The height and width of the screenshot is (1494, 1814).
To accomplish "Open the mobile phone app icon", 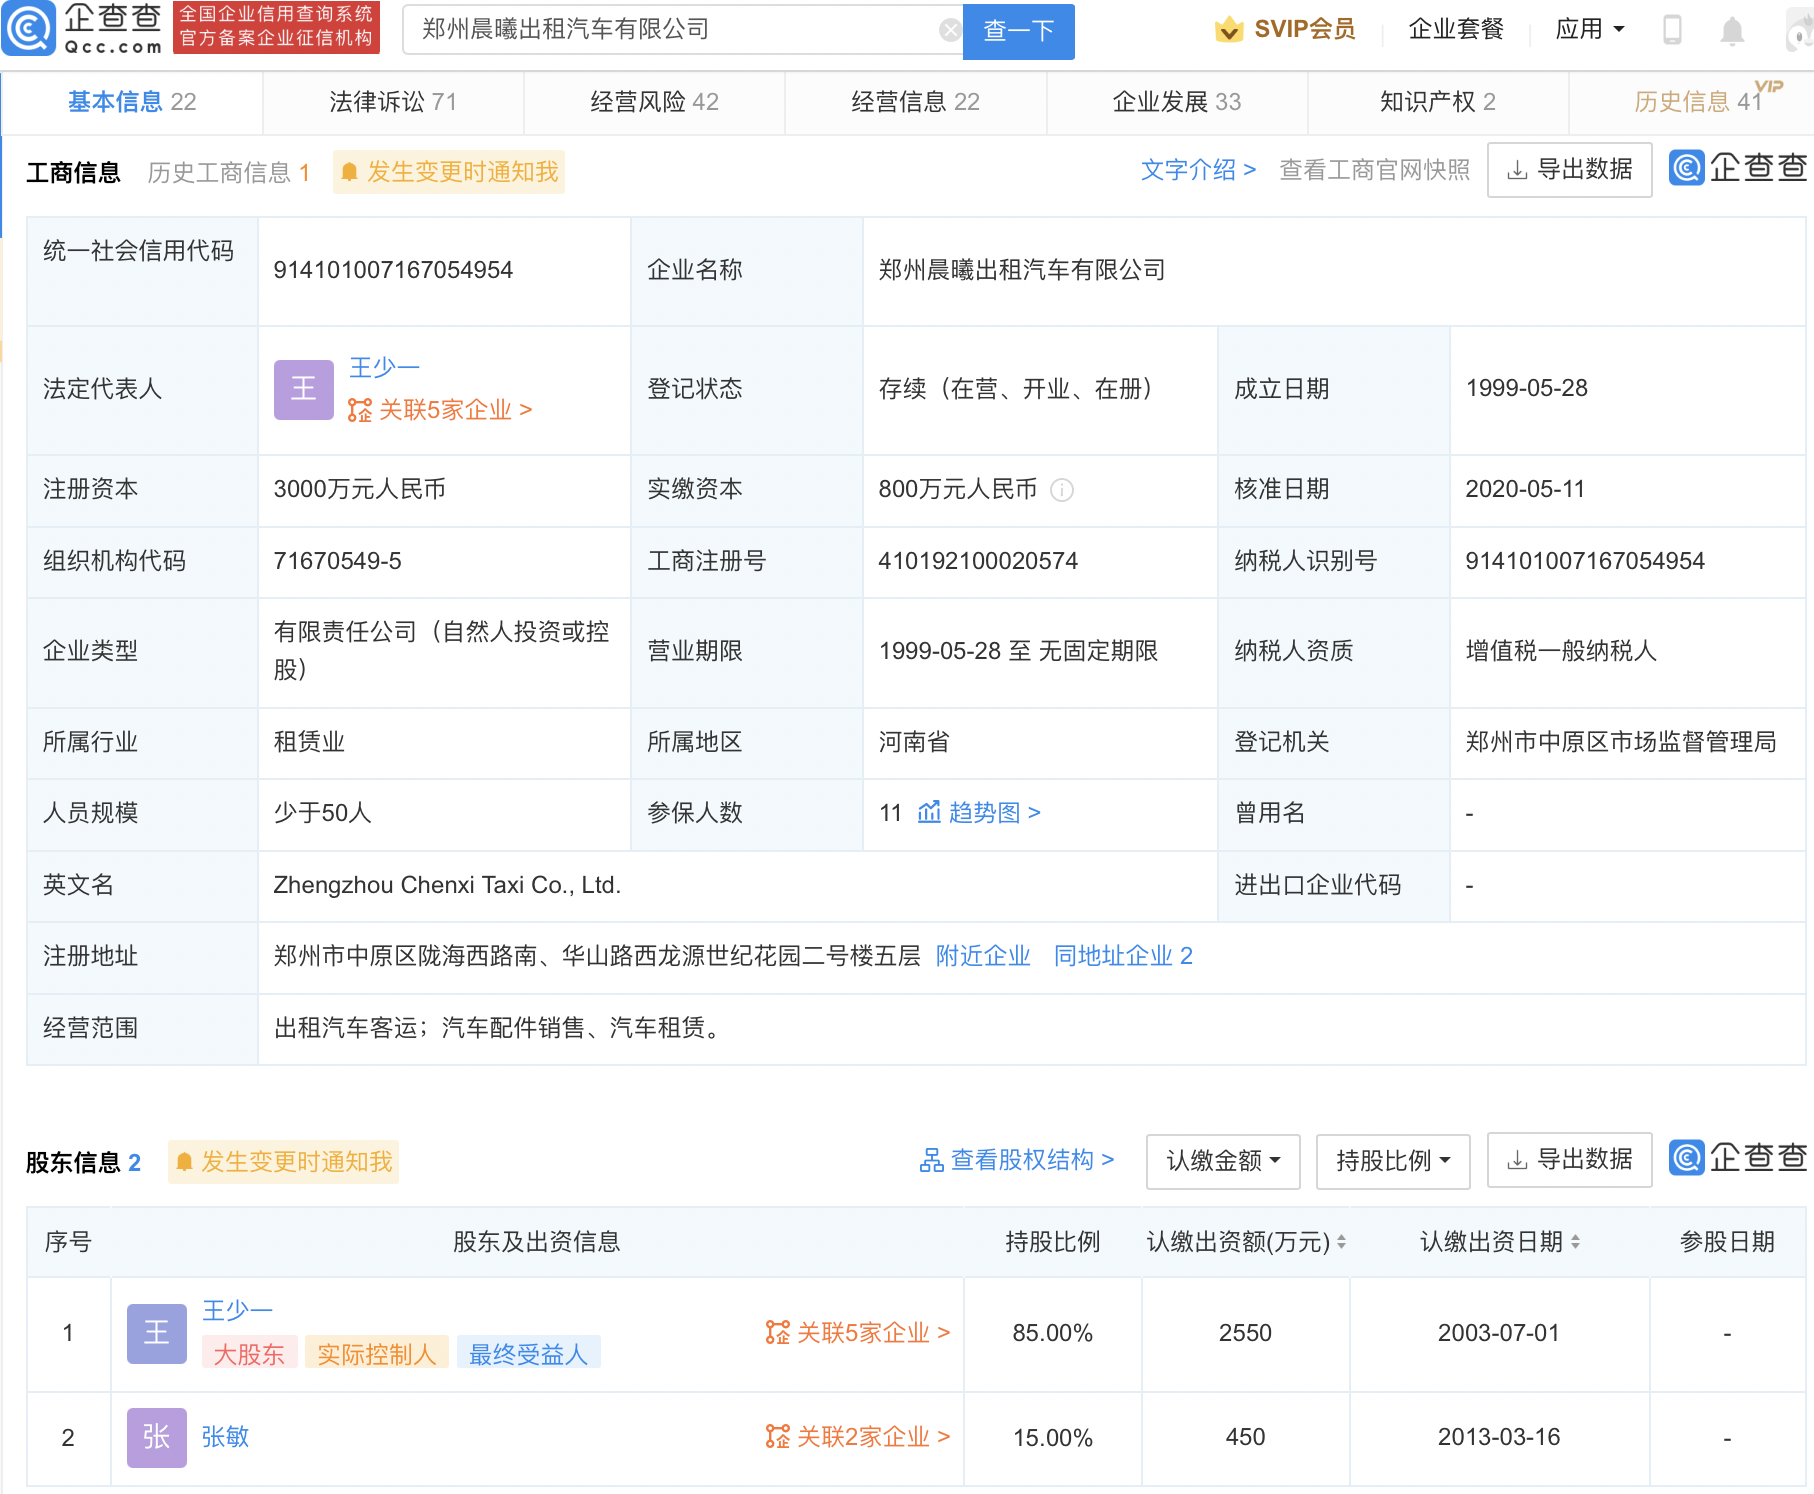I will click(1671, 30).
